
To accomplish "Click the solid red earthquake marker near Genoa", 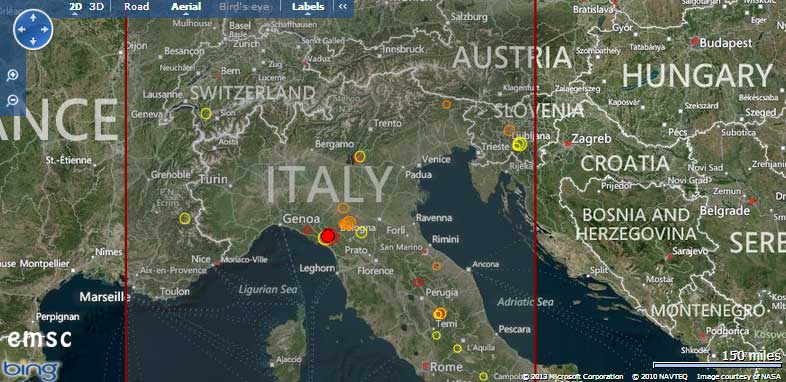I will tap(328, 236).
